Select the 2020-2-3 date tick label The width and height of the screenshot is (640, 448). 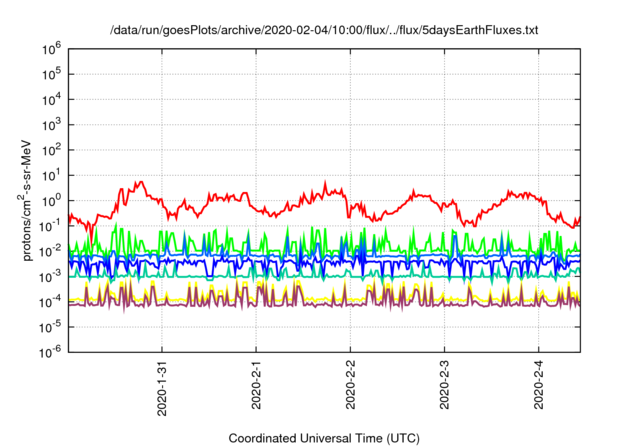[444, 384]
